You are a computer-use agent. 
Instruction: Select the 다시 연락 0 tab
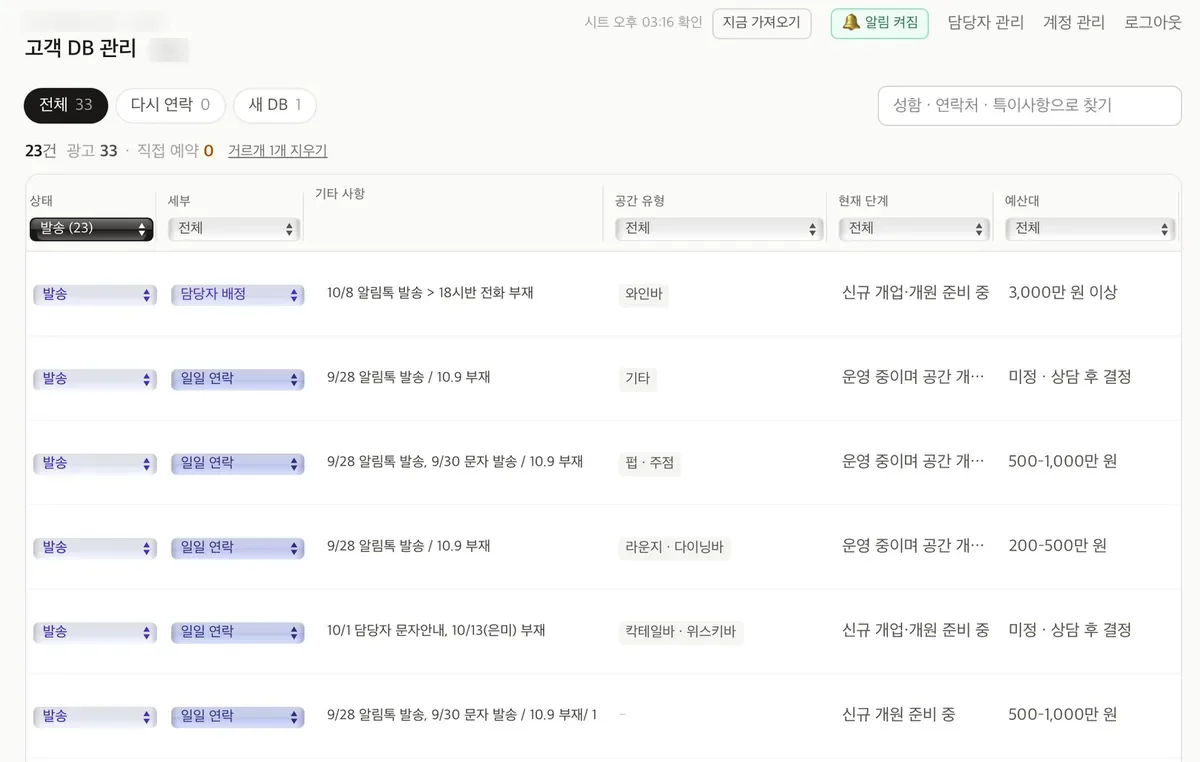point(170,105)
